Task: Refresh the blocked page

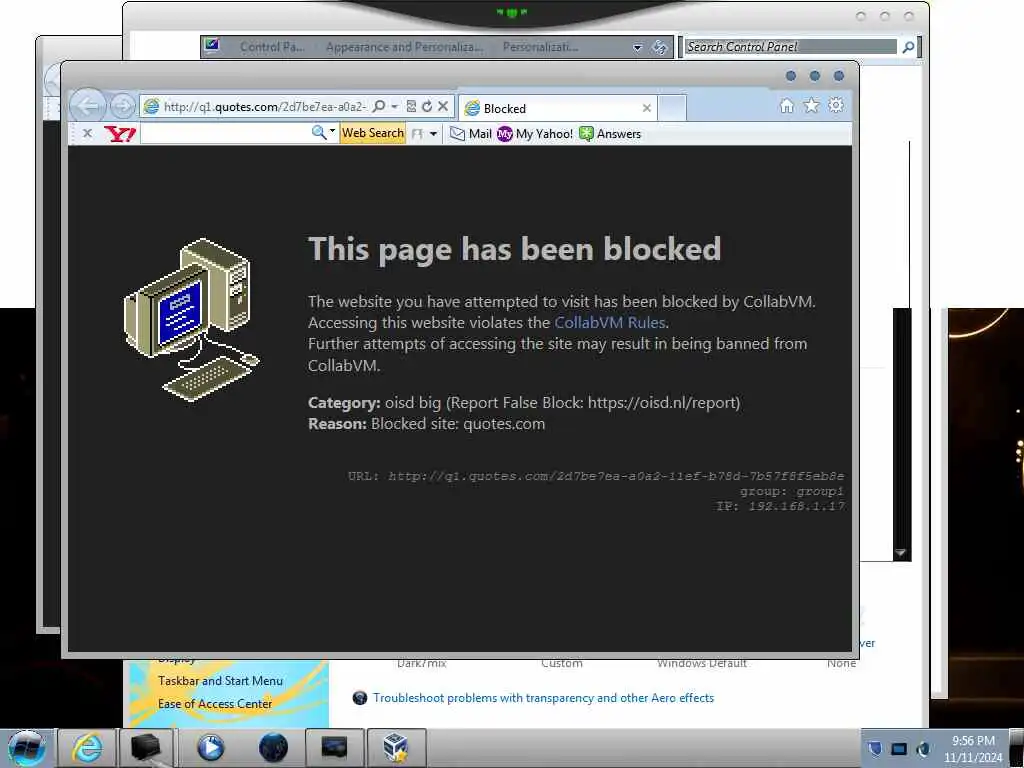Action: click(426, 106)
